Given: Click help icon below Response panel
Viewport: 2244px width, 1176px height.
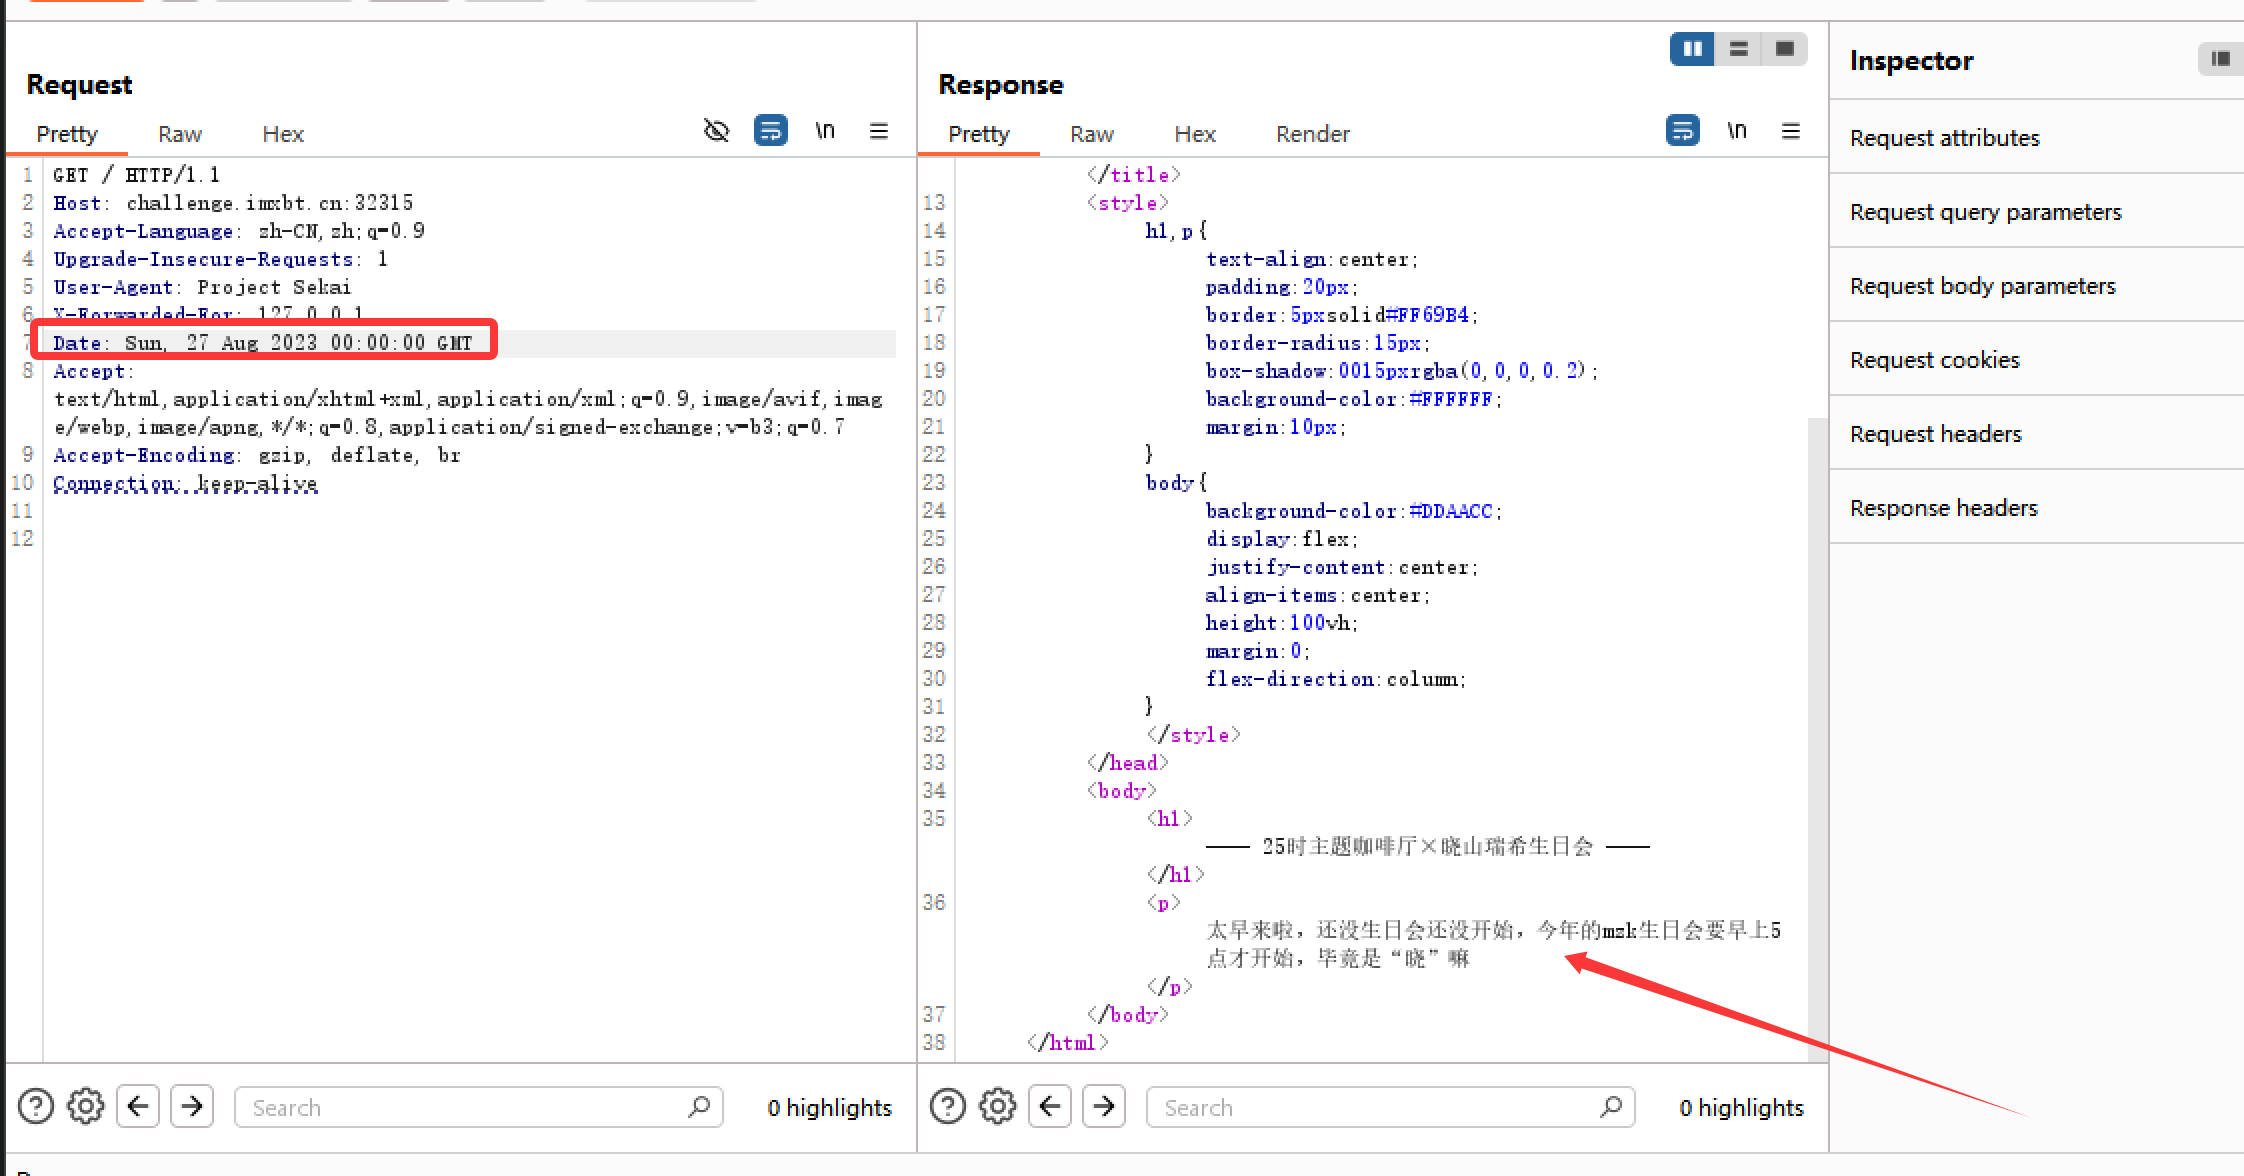Looking at the screenshot, I should click(x=947, y=1106).
